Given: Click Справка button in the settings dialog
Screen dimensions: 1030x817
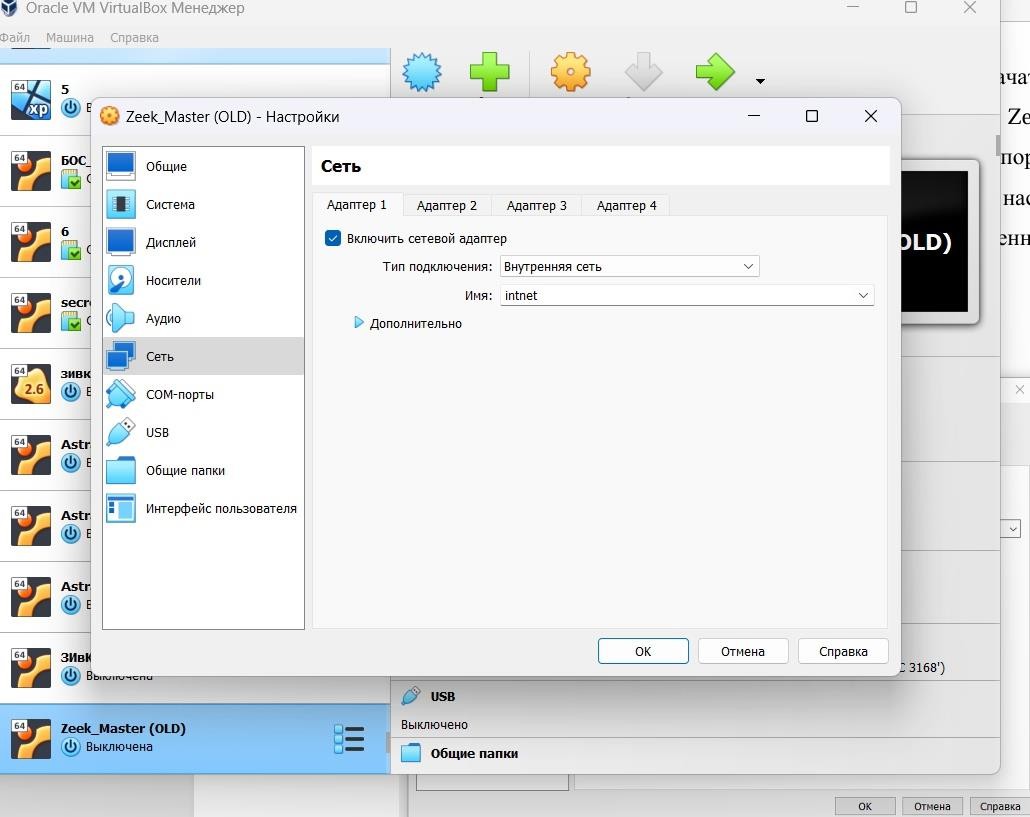Looking at the screenshot, I should 843,651.
